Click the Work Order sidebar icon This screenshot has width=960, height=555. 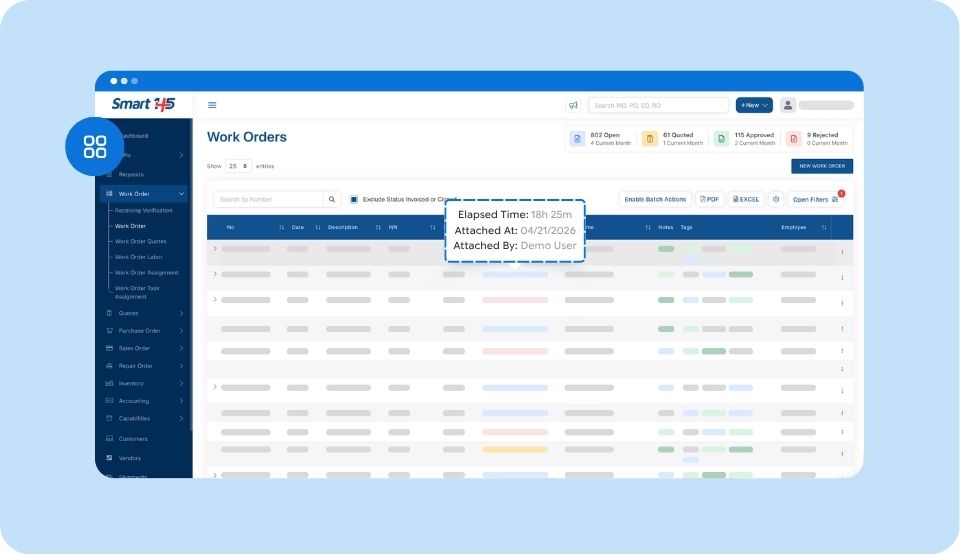(x=110, y=194)
